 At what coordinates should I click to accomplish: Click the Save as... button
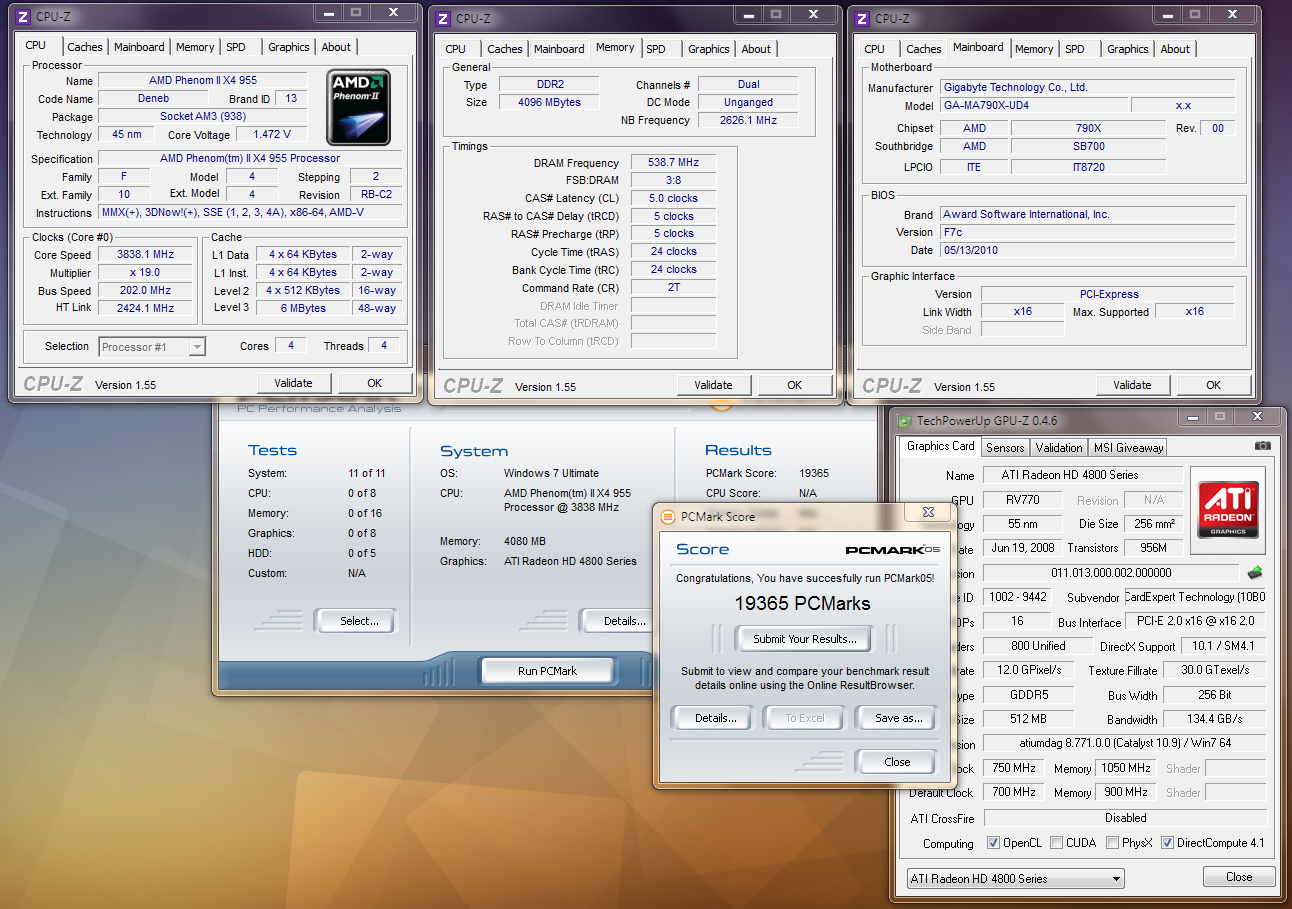click(x=897, y=718)
